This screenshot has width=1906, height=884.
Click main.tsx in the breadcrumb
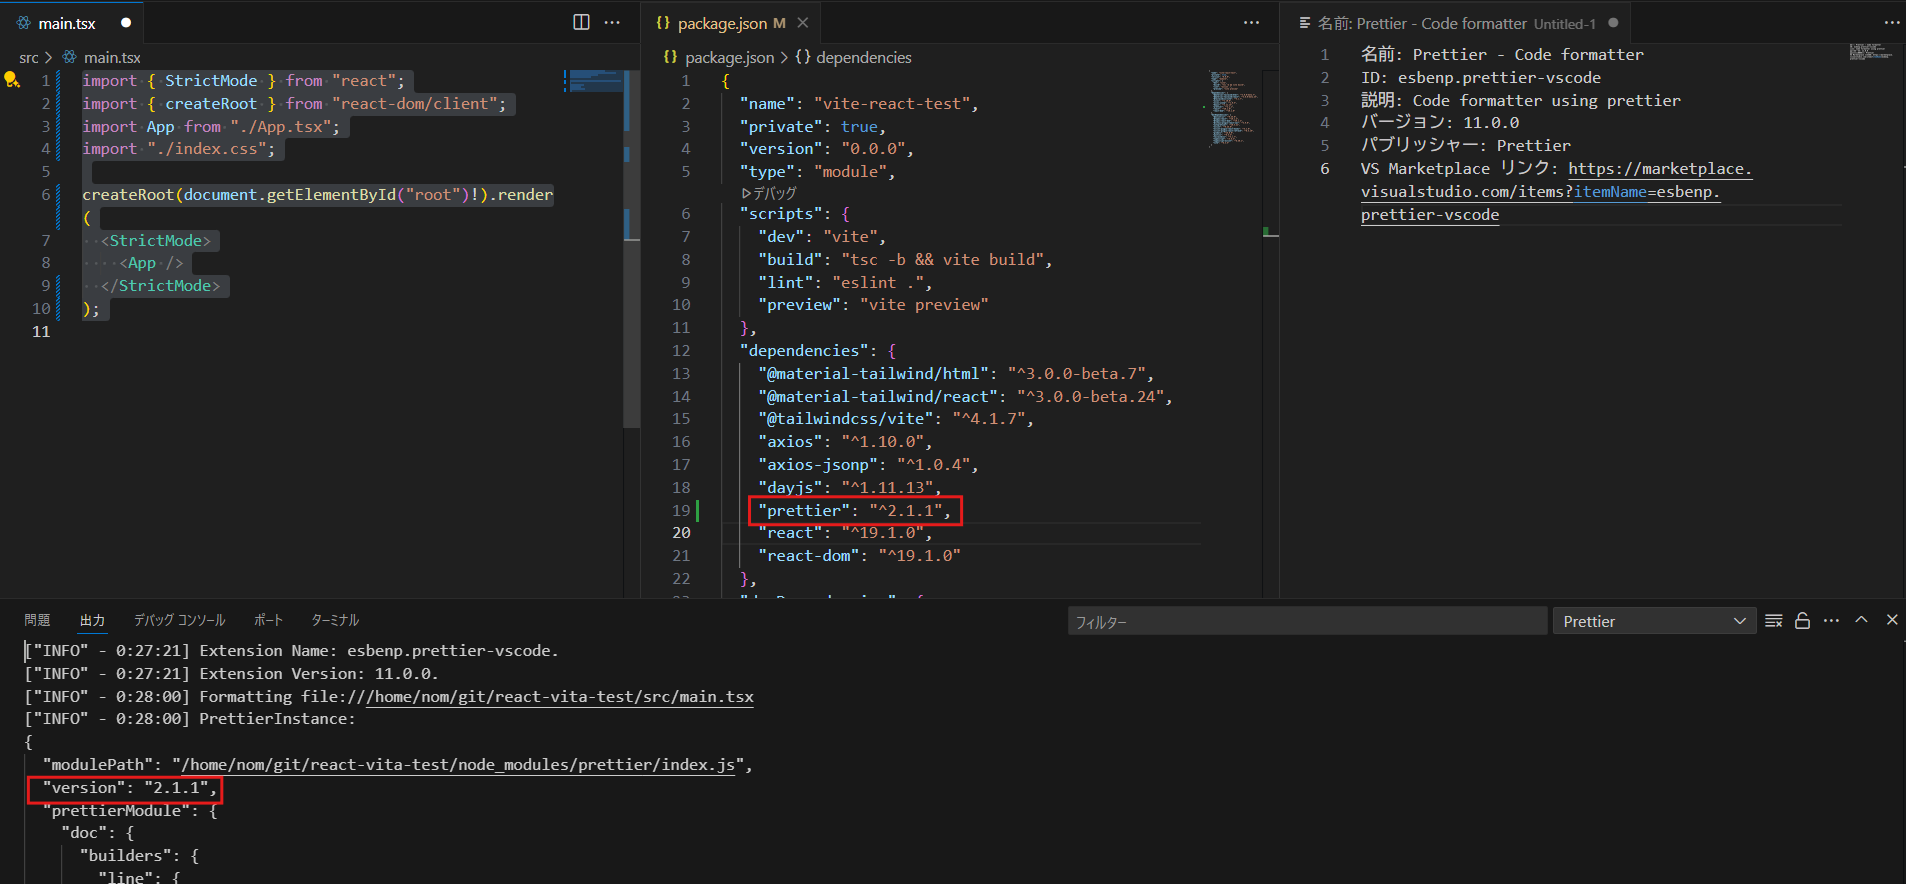click(x=112, y=57)
